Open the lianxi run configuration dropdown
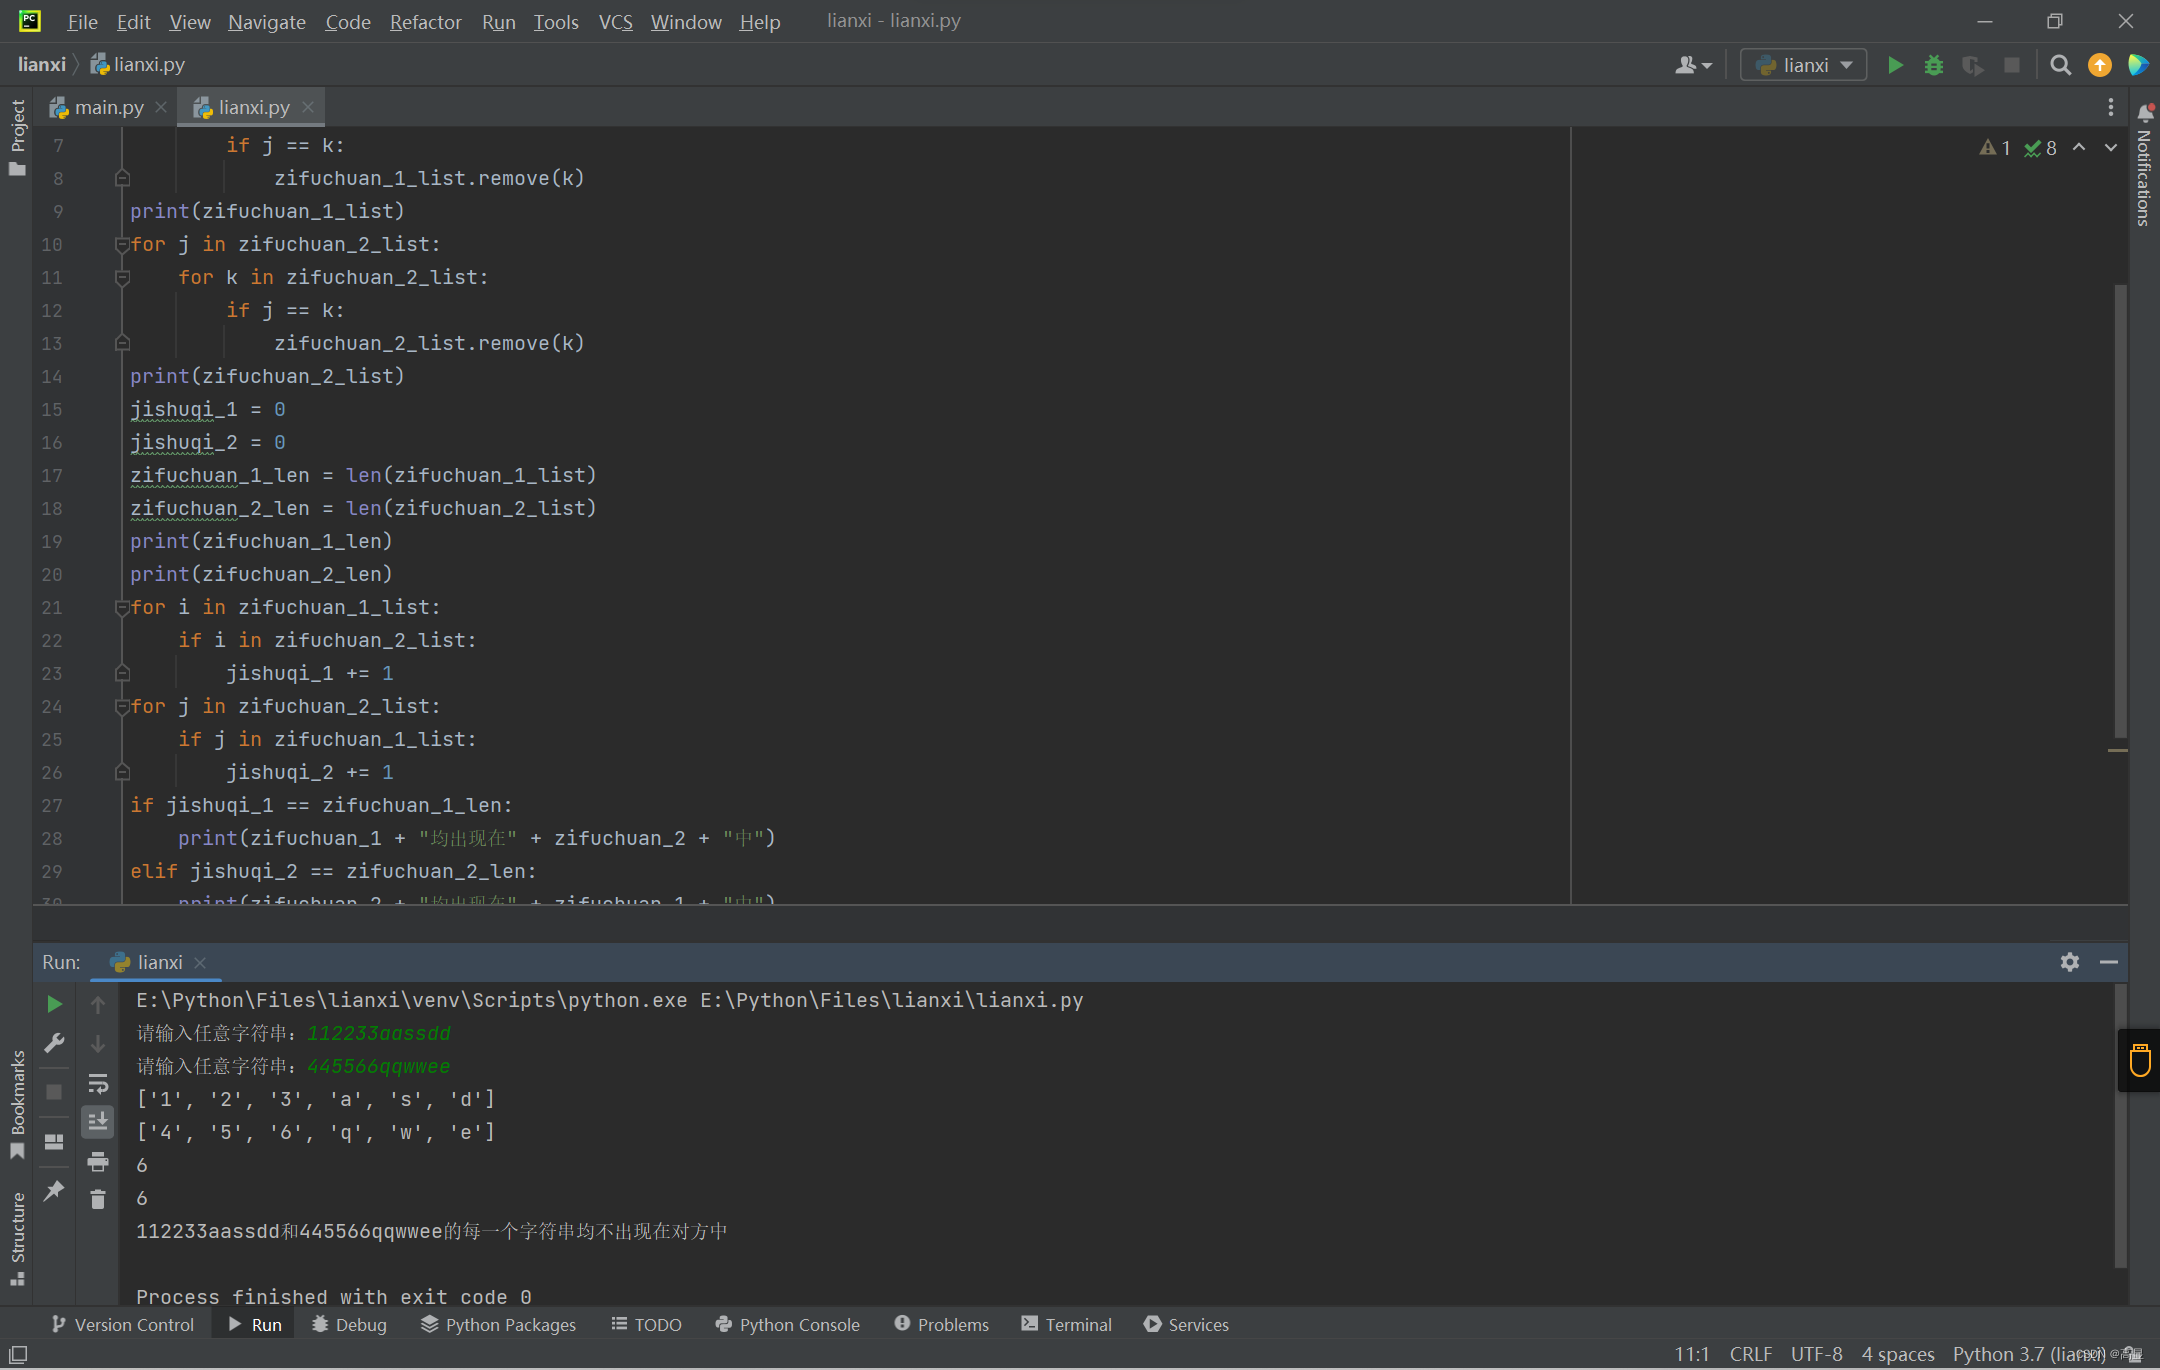This screenshot has height=1370, width=2160. [x=1804, y=65]
